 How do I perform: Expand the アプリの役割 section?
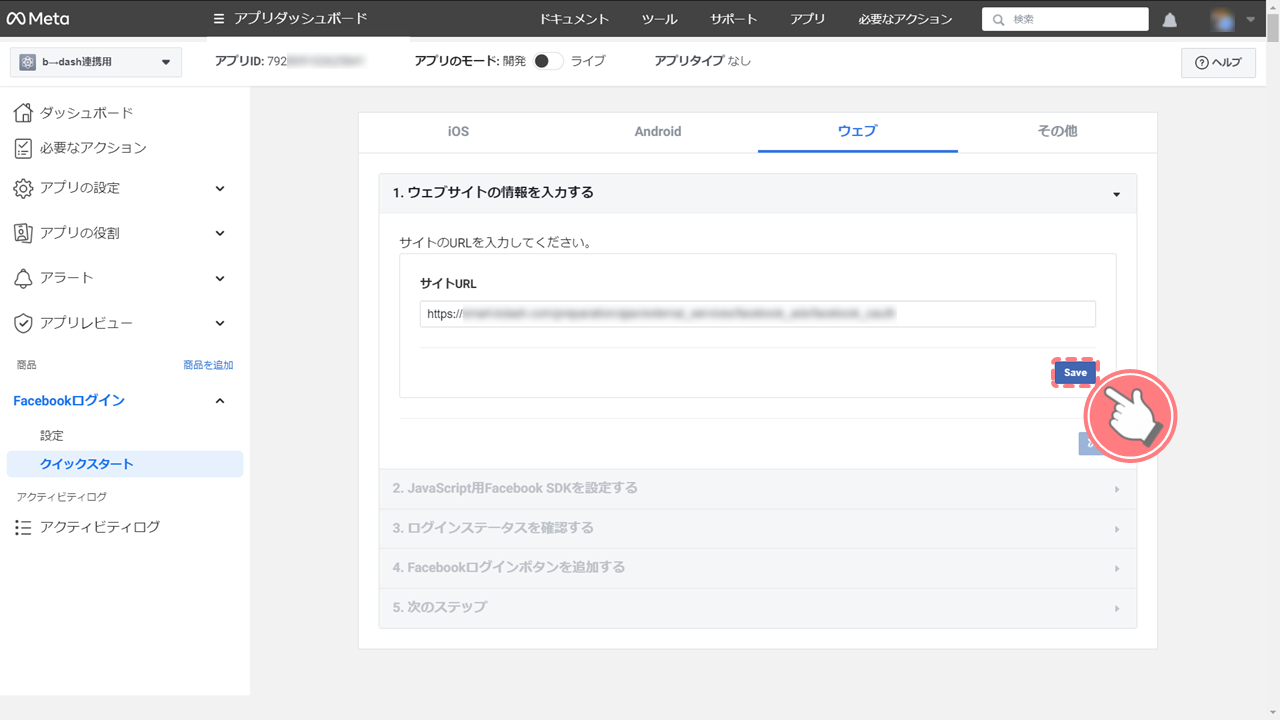point(220,233)
